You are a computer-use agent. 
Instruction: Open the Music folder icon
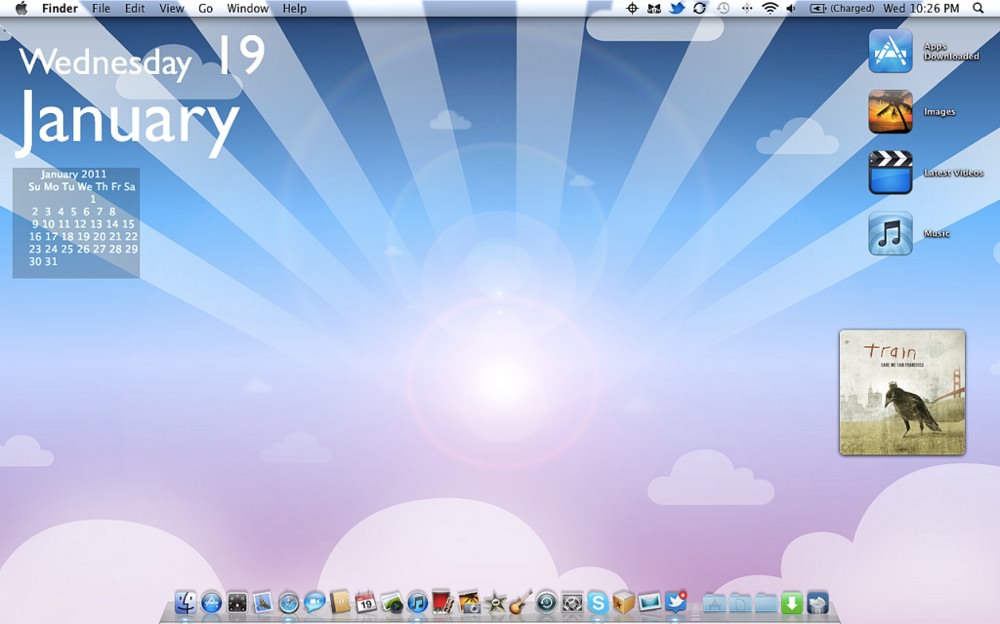[x=890, y=234]
